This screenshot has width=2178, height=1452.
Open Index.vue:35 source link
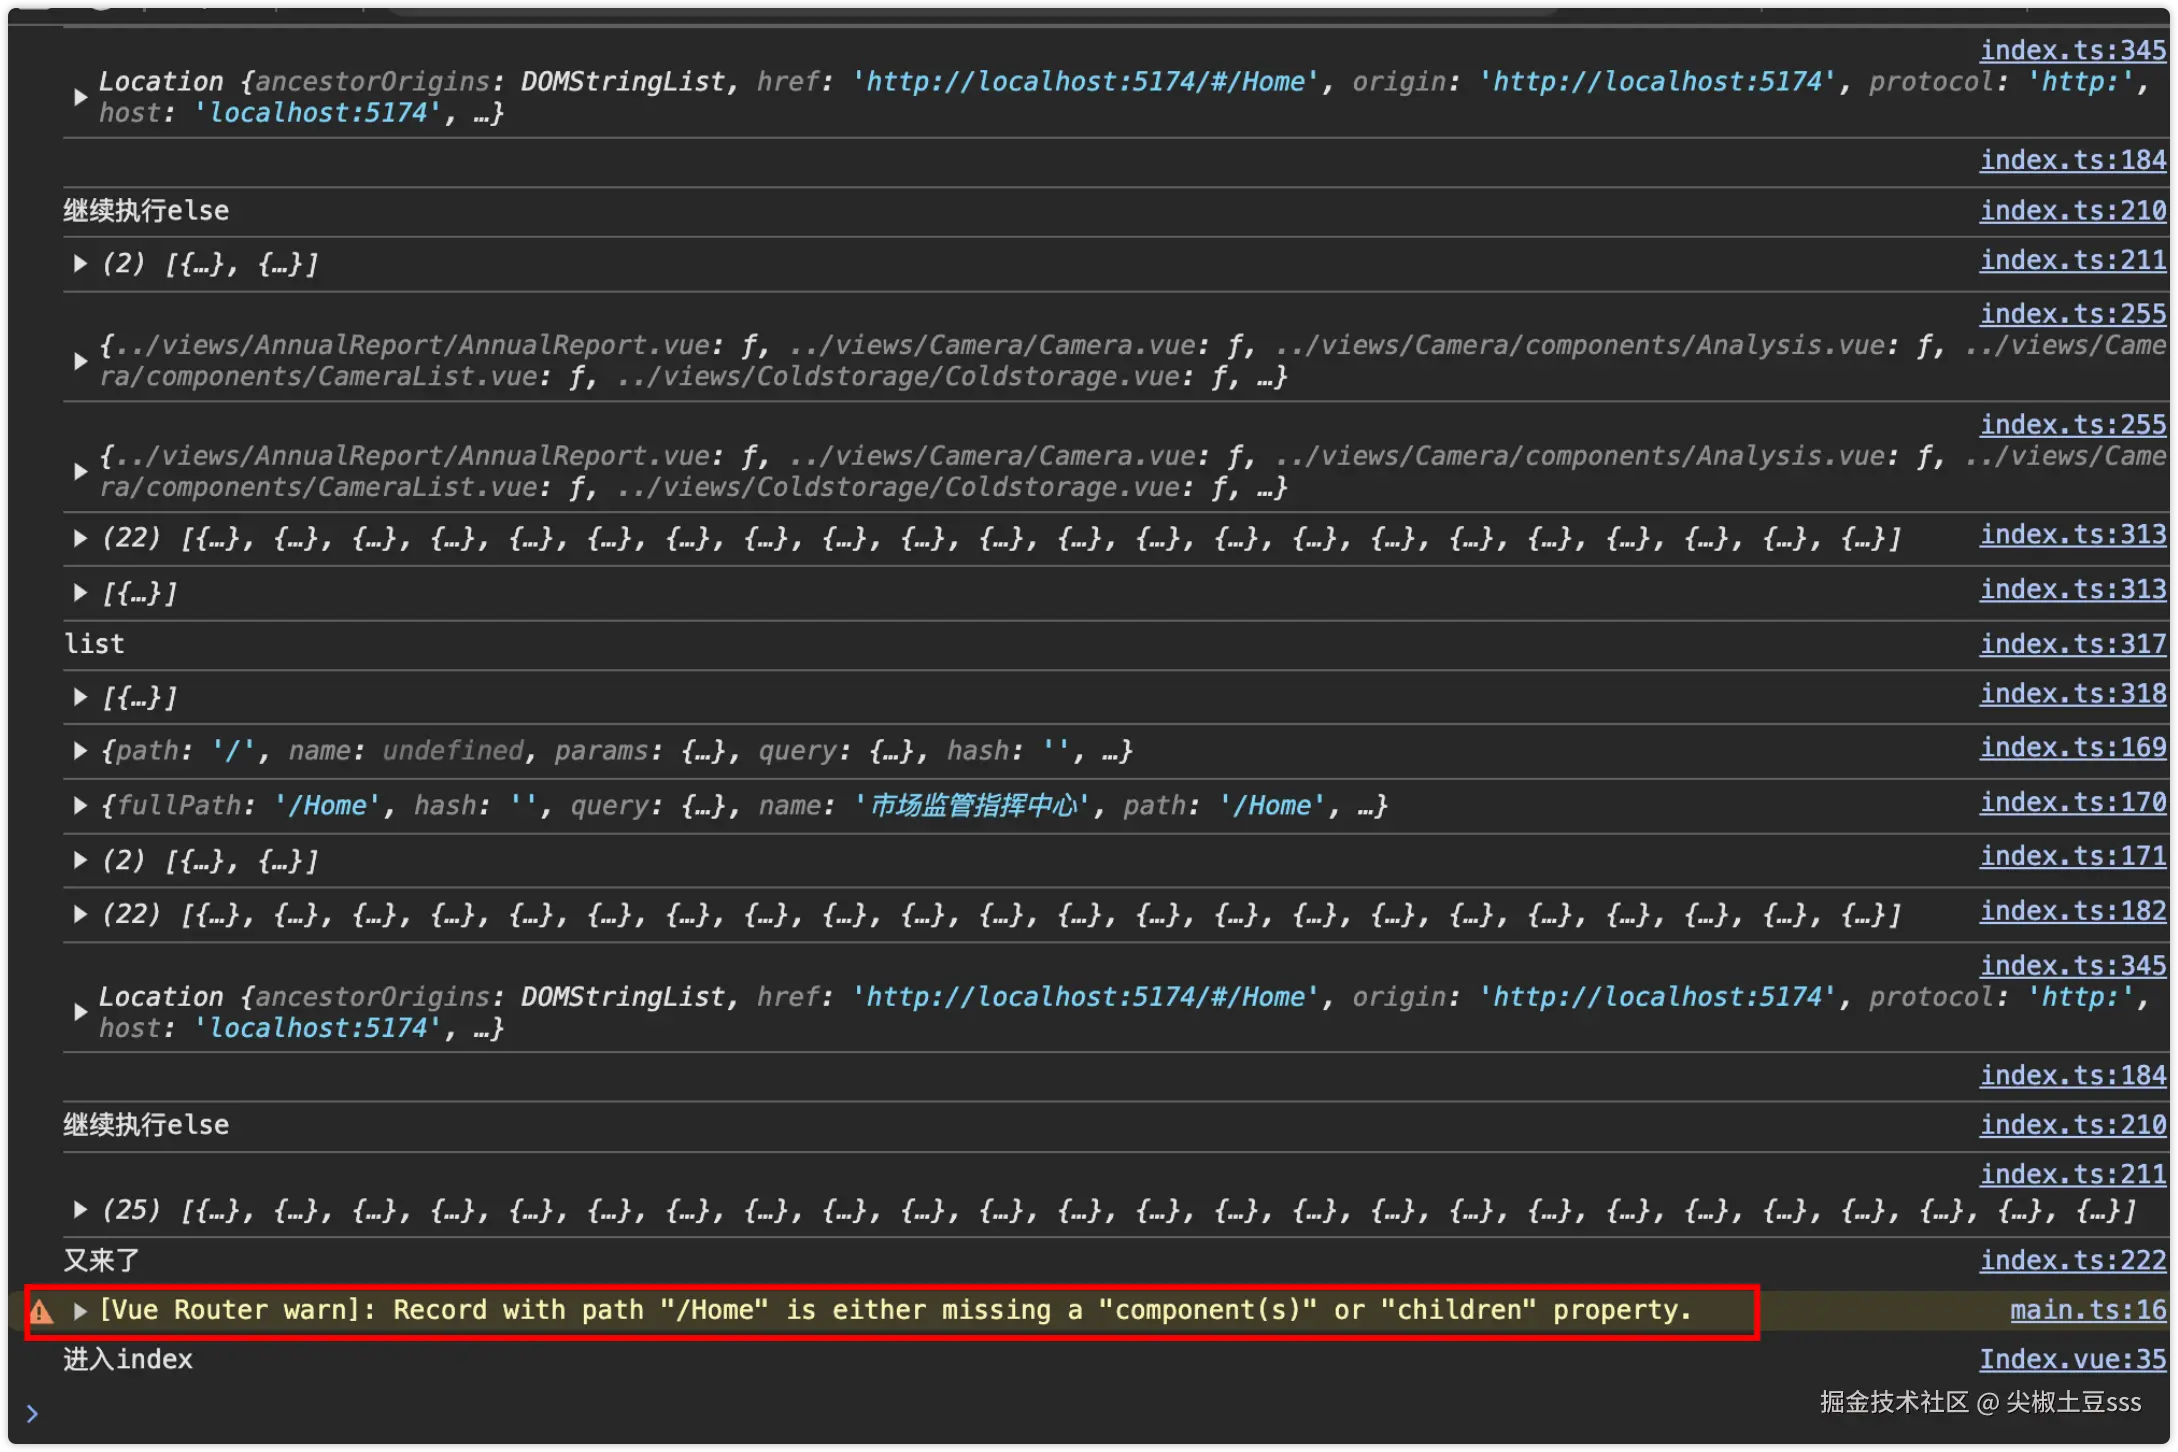[2072, 1359]
